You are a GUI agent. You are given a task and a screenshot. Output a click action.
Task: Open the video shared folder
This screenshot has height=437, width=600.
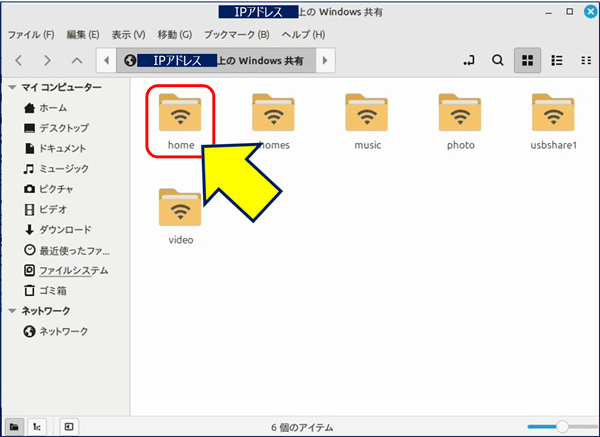[x=180, y=217]
